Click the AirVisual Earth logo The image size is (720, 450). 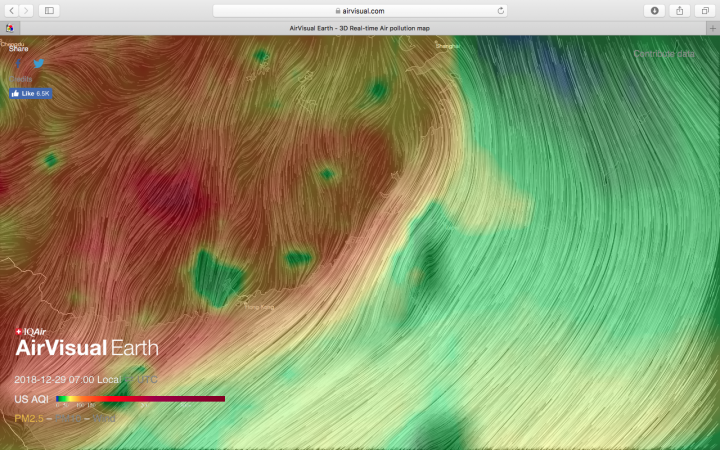(x=87, y=348)
